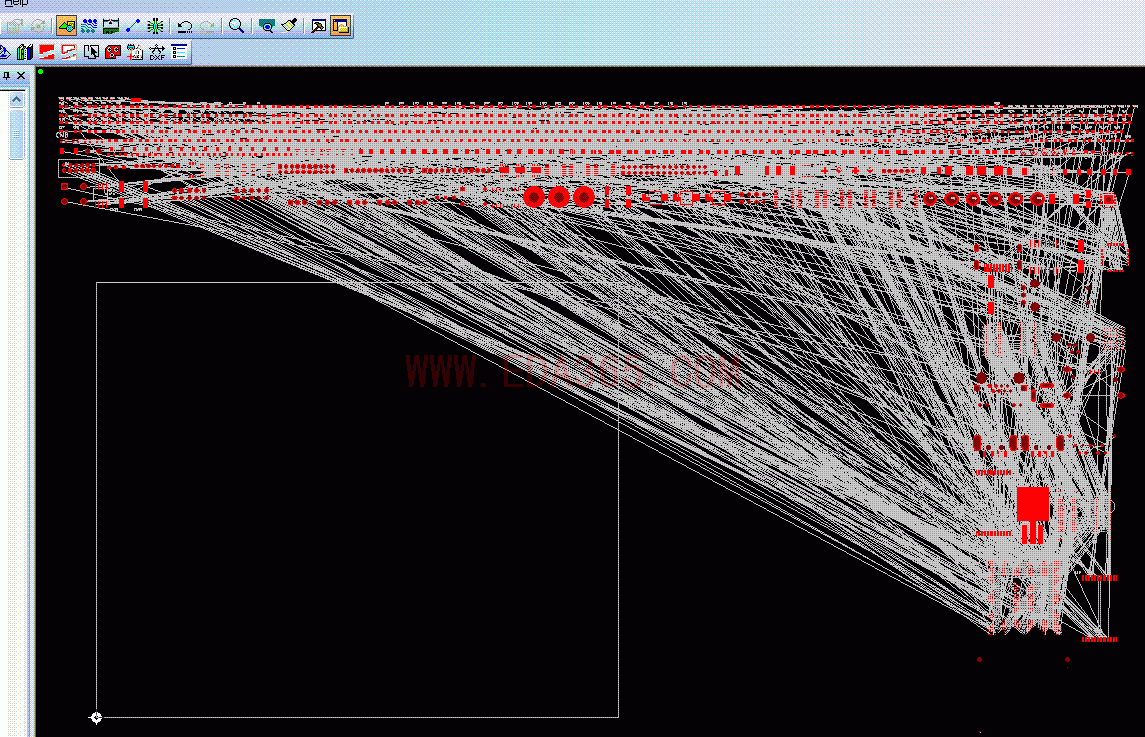Open the BGA toolbar green chip icon
This screenshot has height=737, width=1145.
(x=156, y=26)
